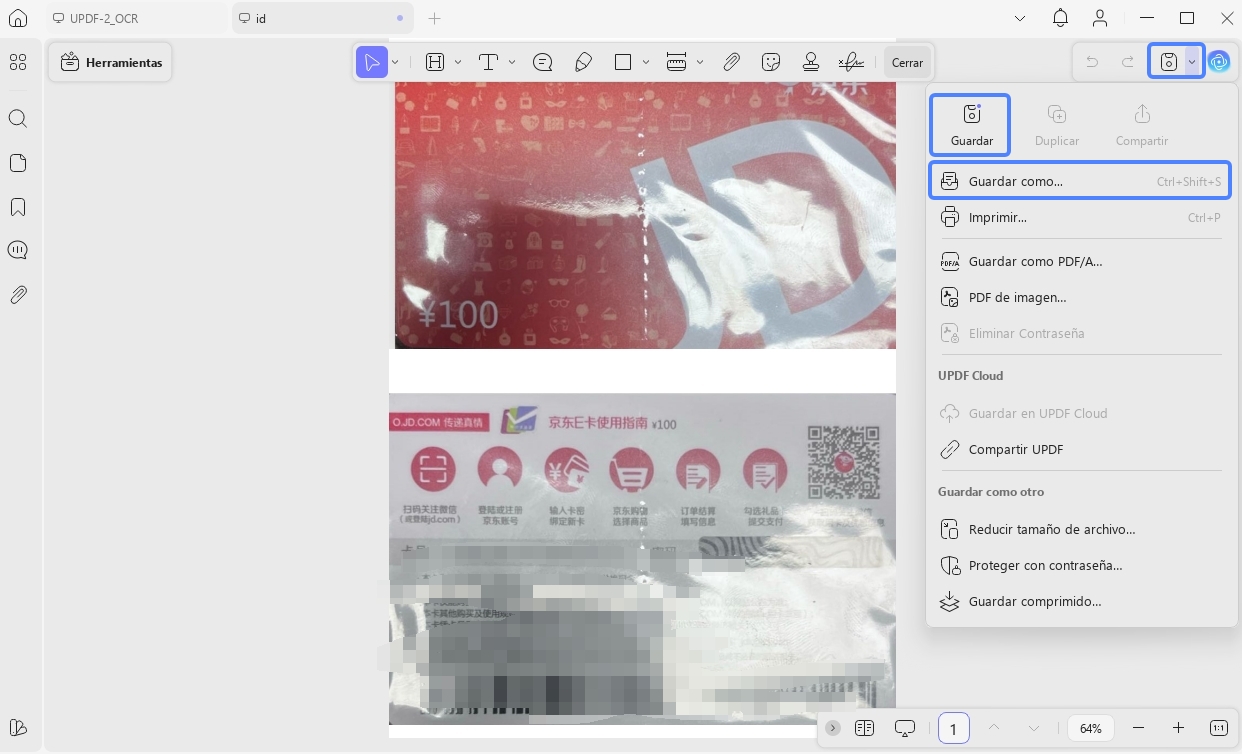The height and width of the screenshot is (754, 1242).
Task: Open the tab list chevron in title bar
Action: pos(1020,18)
